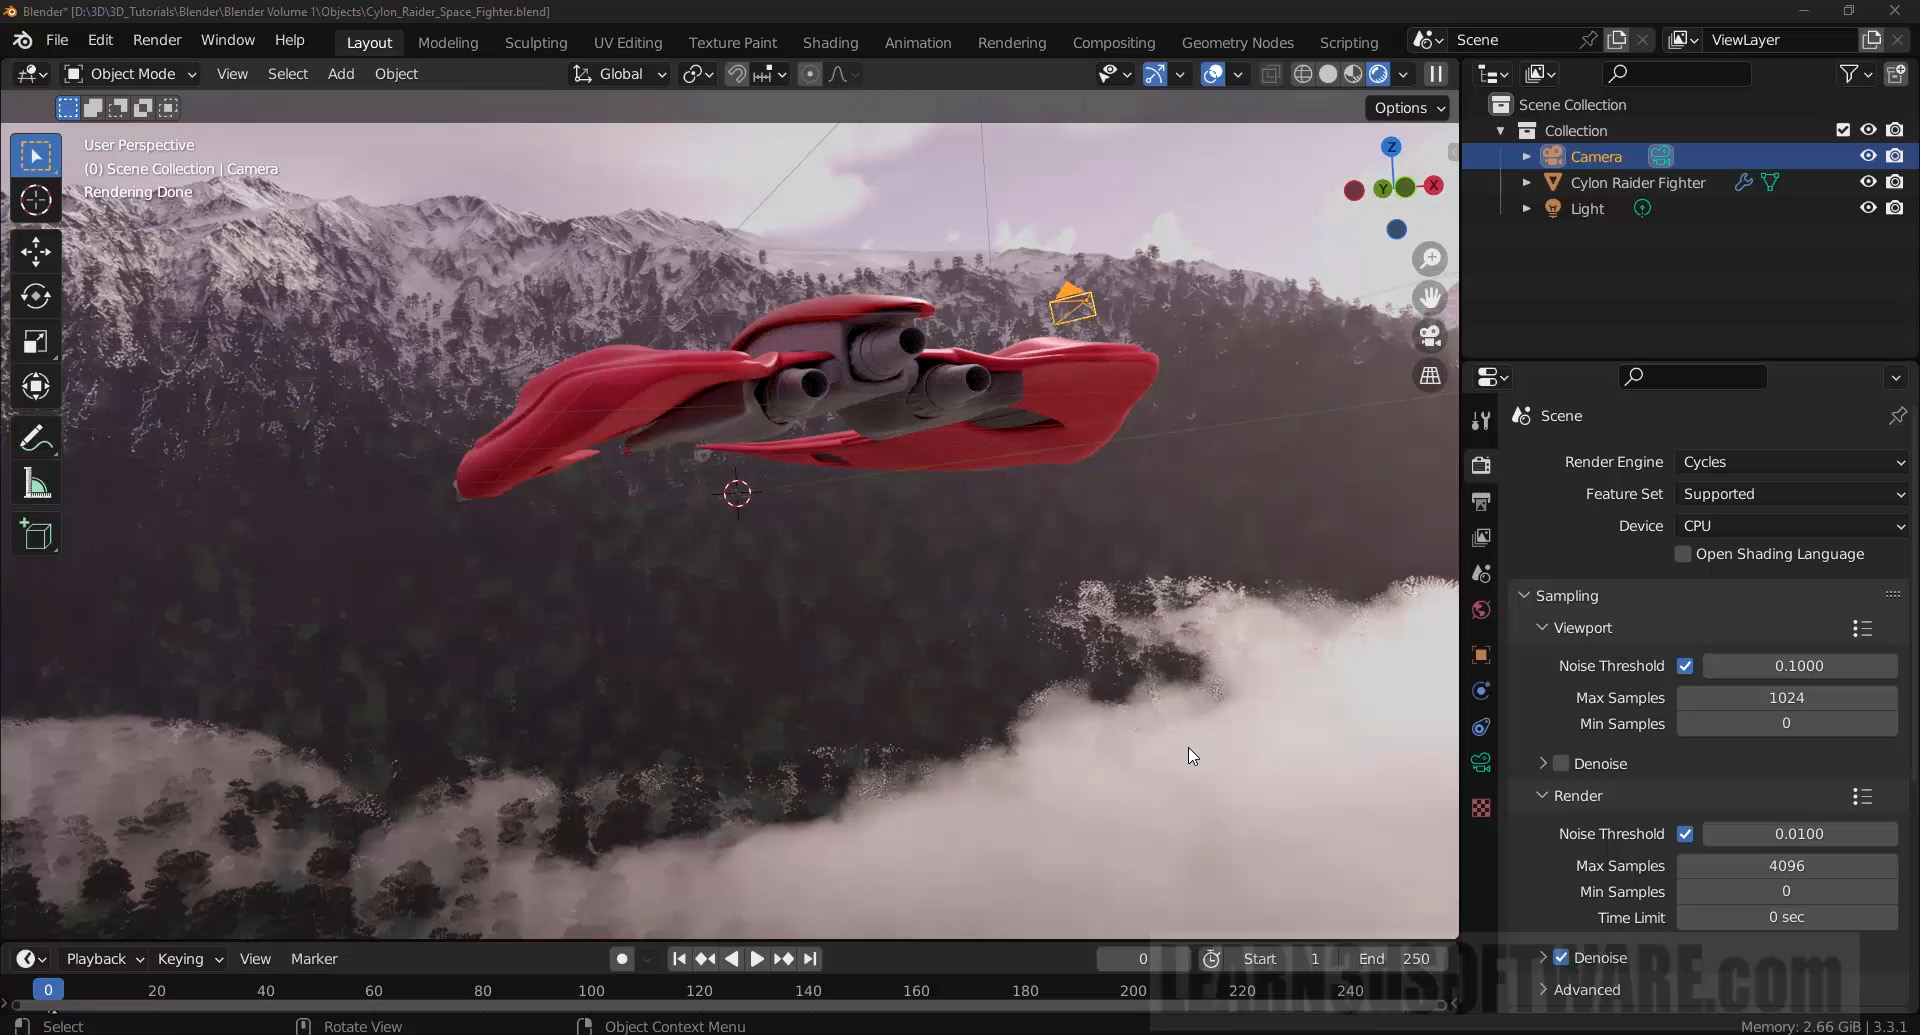Click the viewport zoom magnifier icon

(x=1431, y=259)
